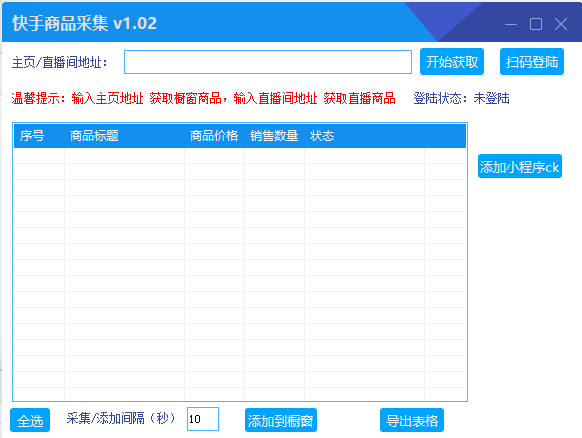Click the interval seconds input box
The image size is (582, 438).
click(203, 419)
